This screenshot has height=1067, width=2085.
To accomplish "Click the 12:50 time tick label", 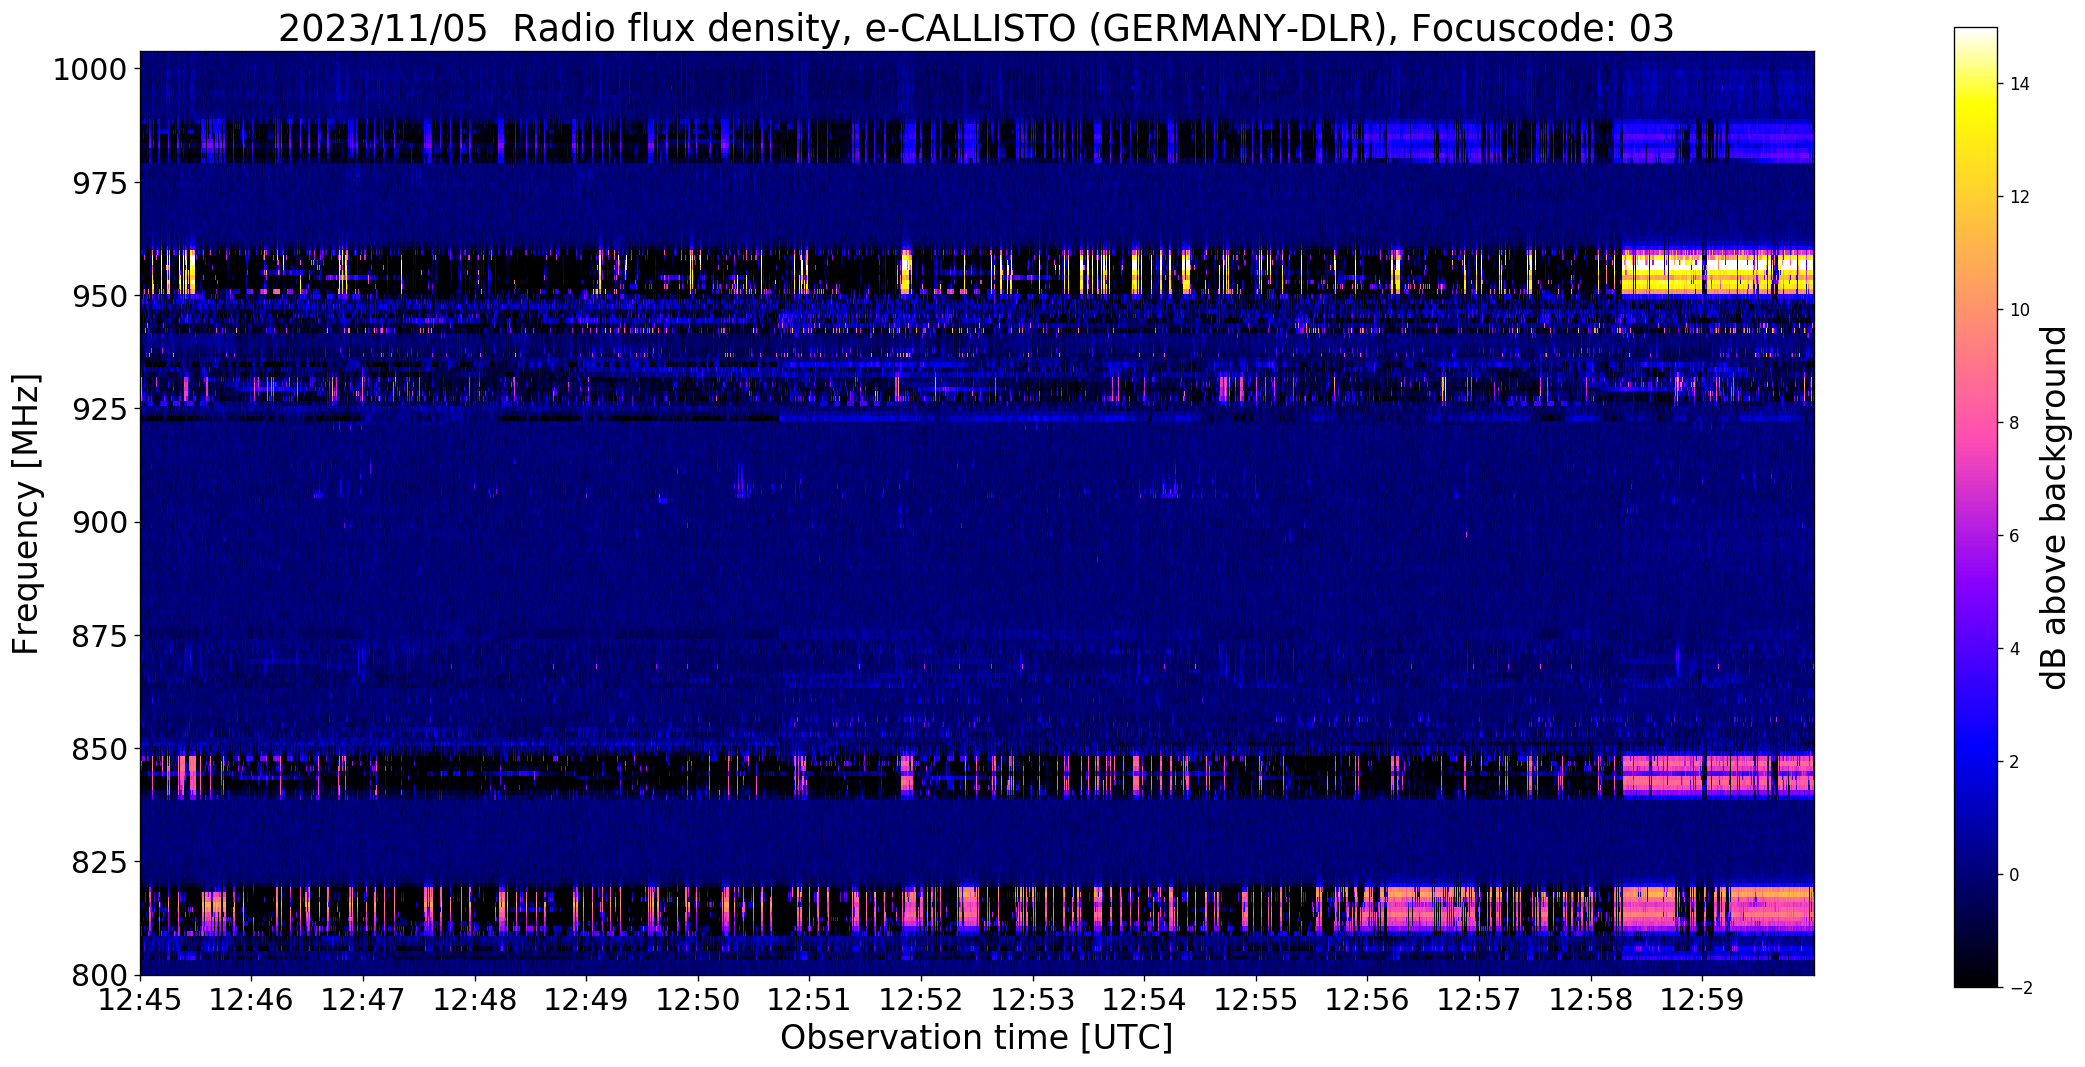I will pyautogui.click(x=698, y=1000).
